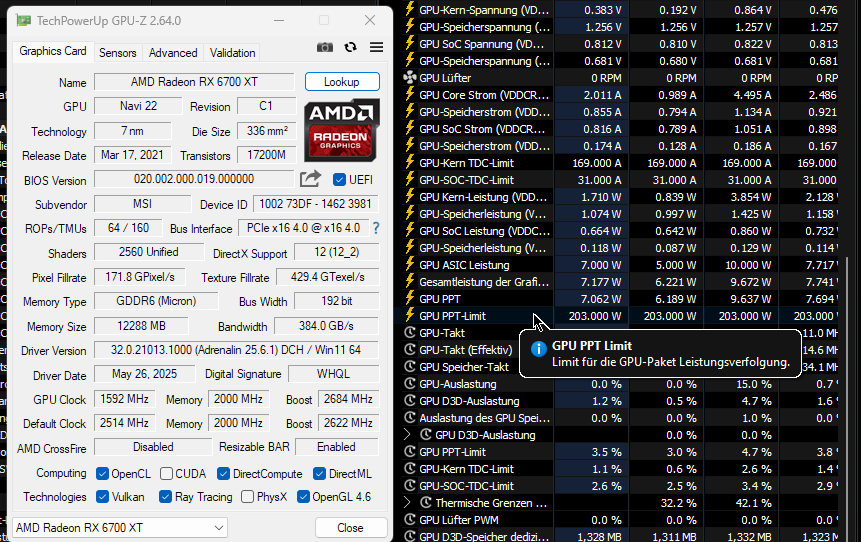Select the GPU-Takt (Effektiv) sensor row
861x542 pixels.
466,349
